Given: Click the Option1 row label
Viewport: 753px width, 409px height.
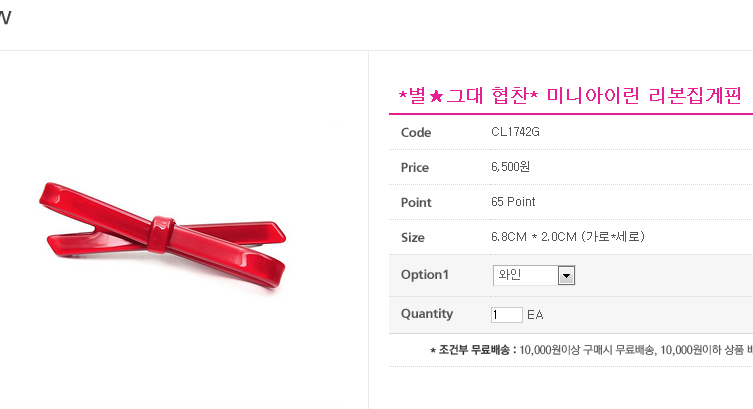Looking at the screenshot, I should tap(425, 275).
